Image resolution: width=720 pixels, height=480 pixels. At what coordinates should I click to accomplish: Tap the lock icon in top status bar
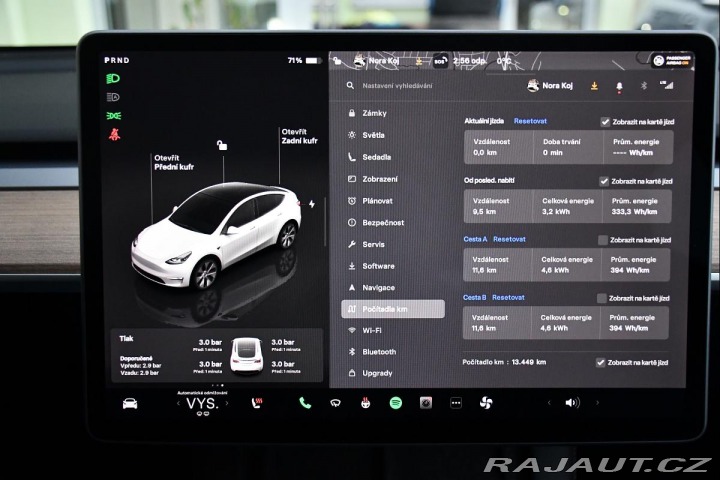click(x=337, y=61)
